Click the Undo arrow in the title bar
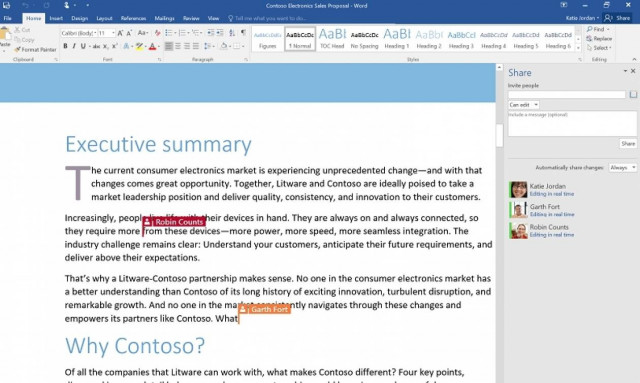The image size is (640, 383). [25, 5]
